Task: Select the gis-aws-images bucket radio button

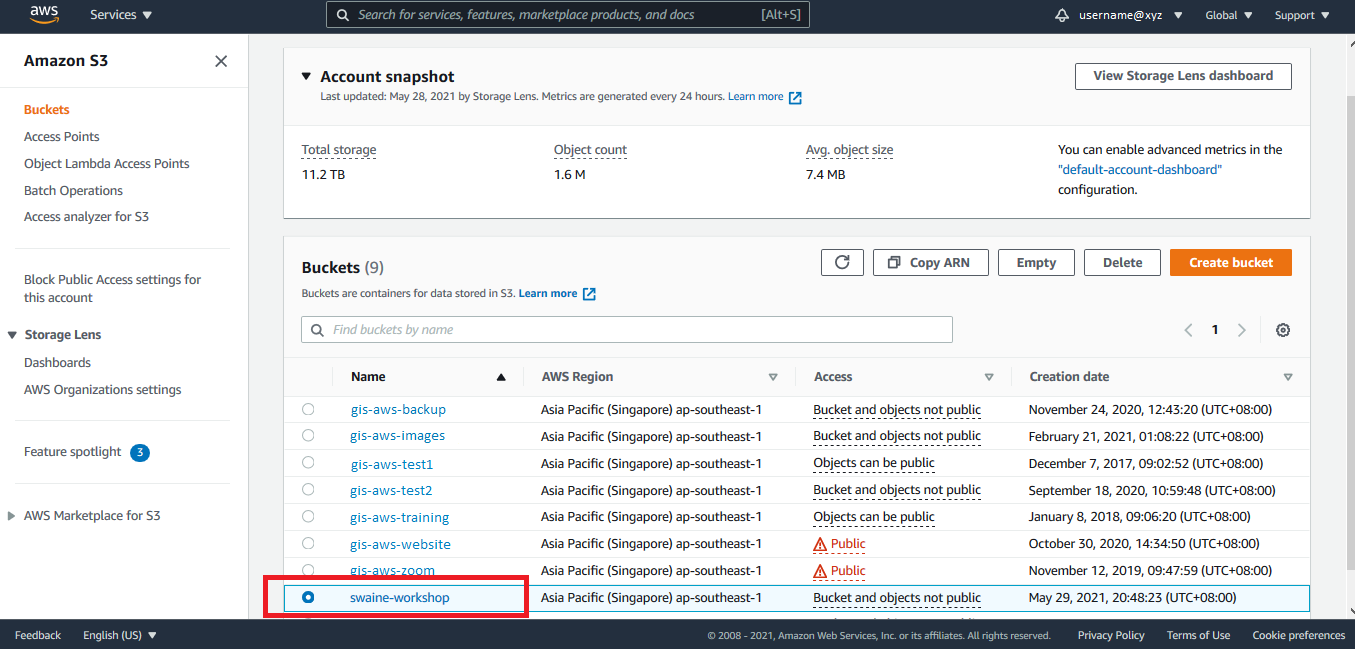Action: [x=308, y=435]
